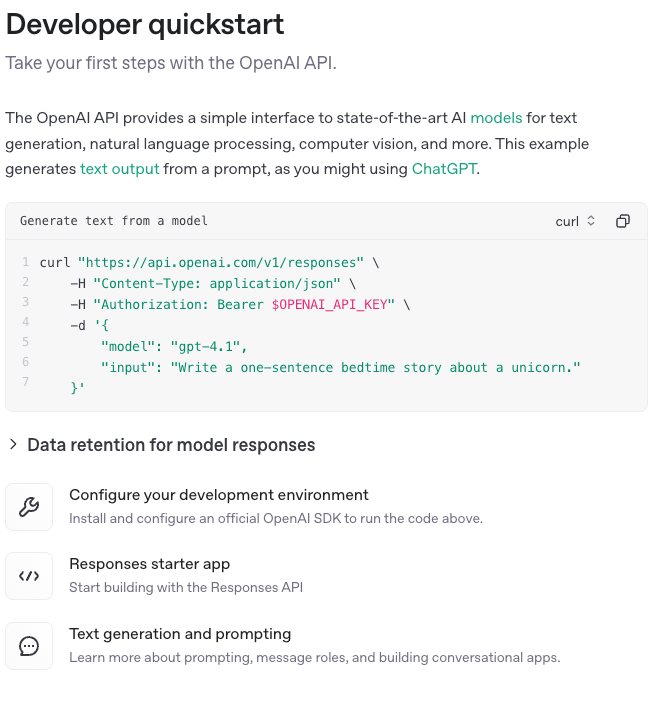Expand Data retention for model responses
The height and width of the screenshot is (701, 668).
click(162, 445)
